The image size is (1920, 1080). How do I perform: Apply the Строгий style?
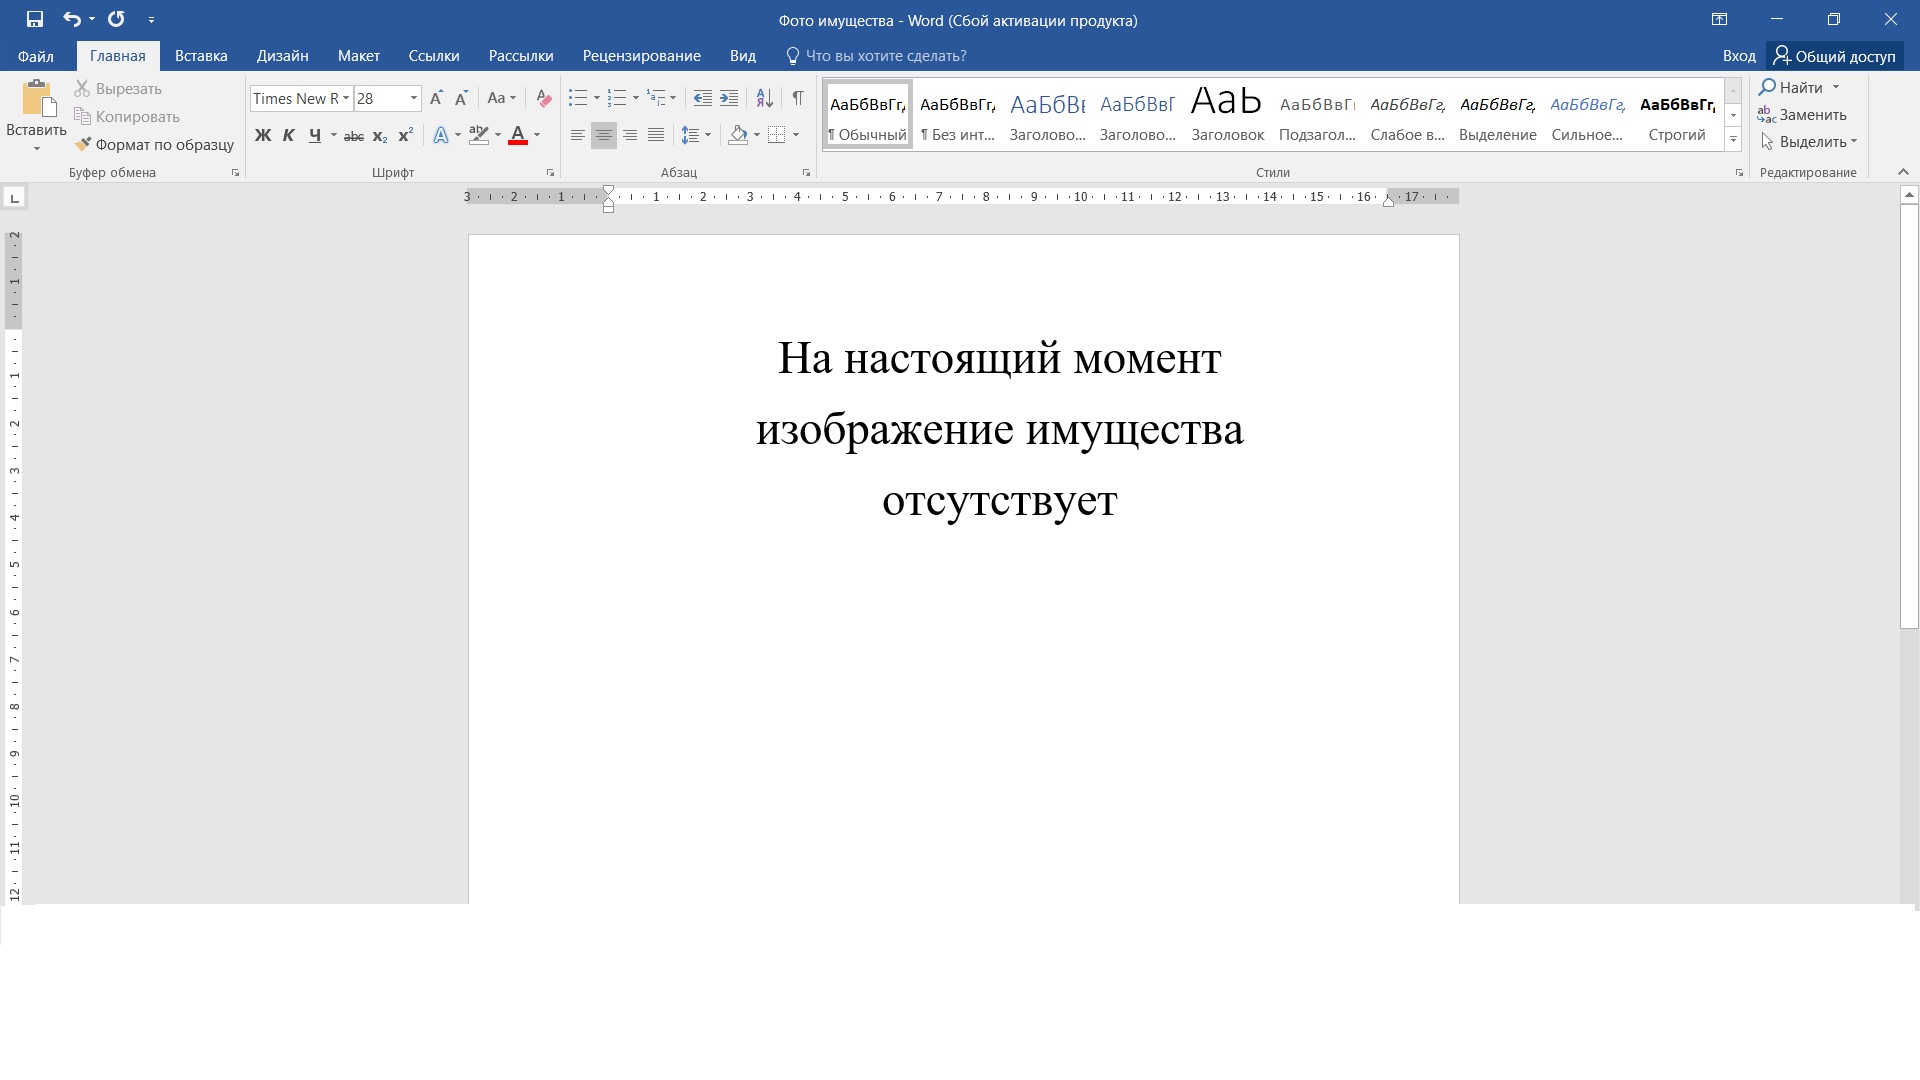1677,115
